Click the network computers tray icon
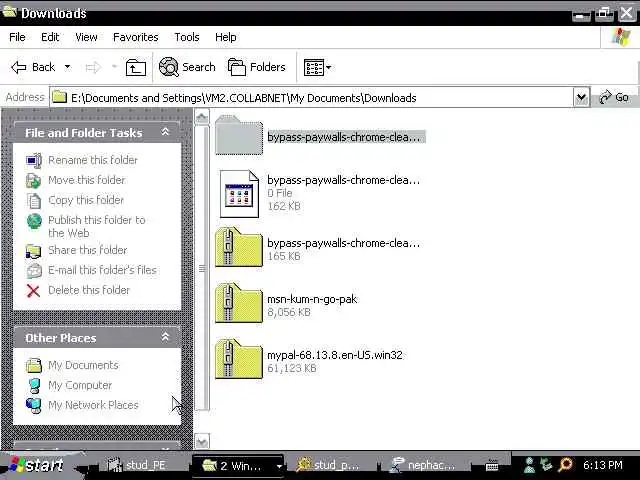The height and width of the screenshot is (480, 640). pyautogui.click(x=546, y=465)
